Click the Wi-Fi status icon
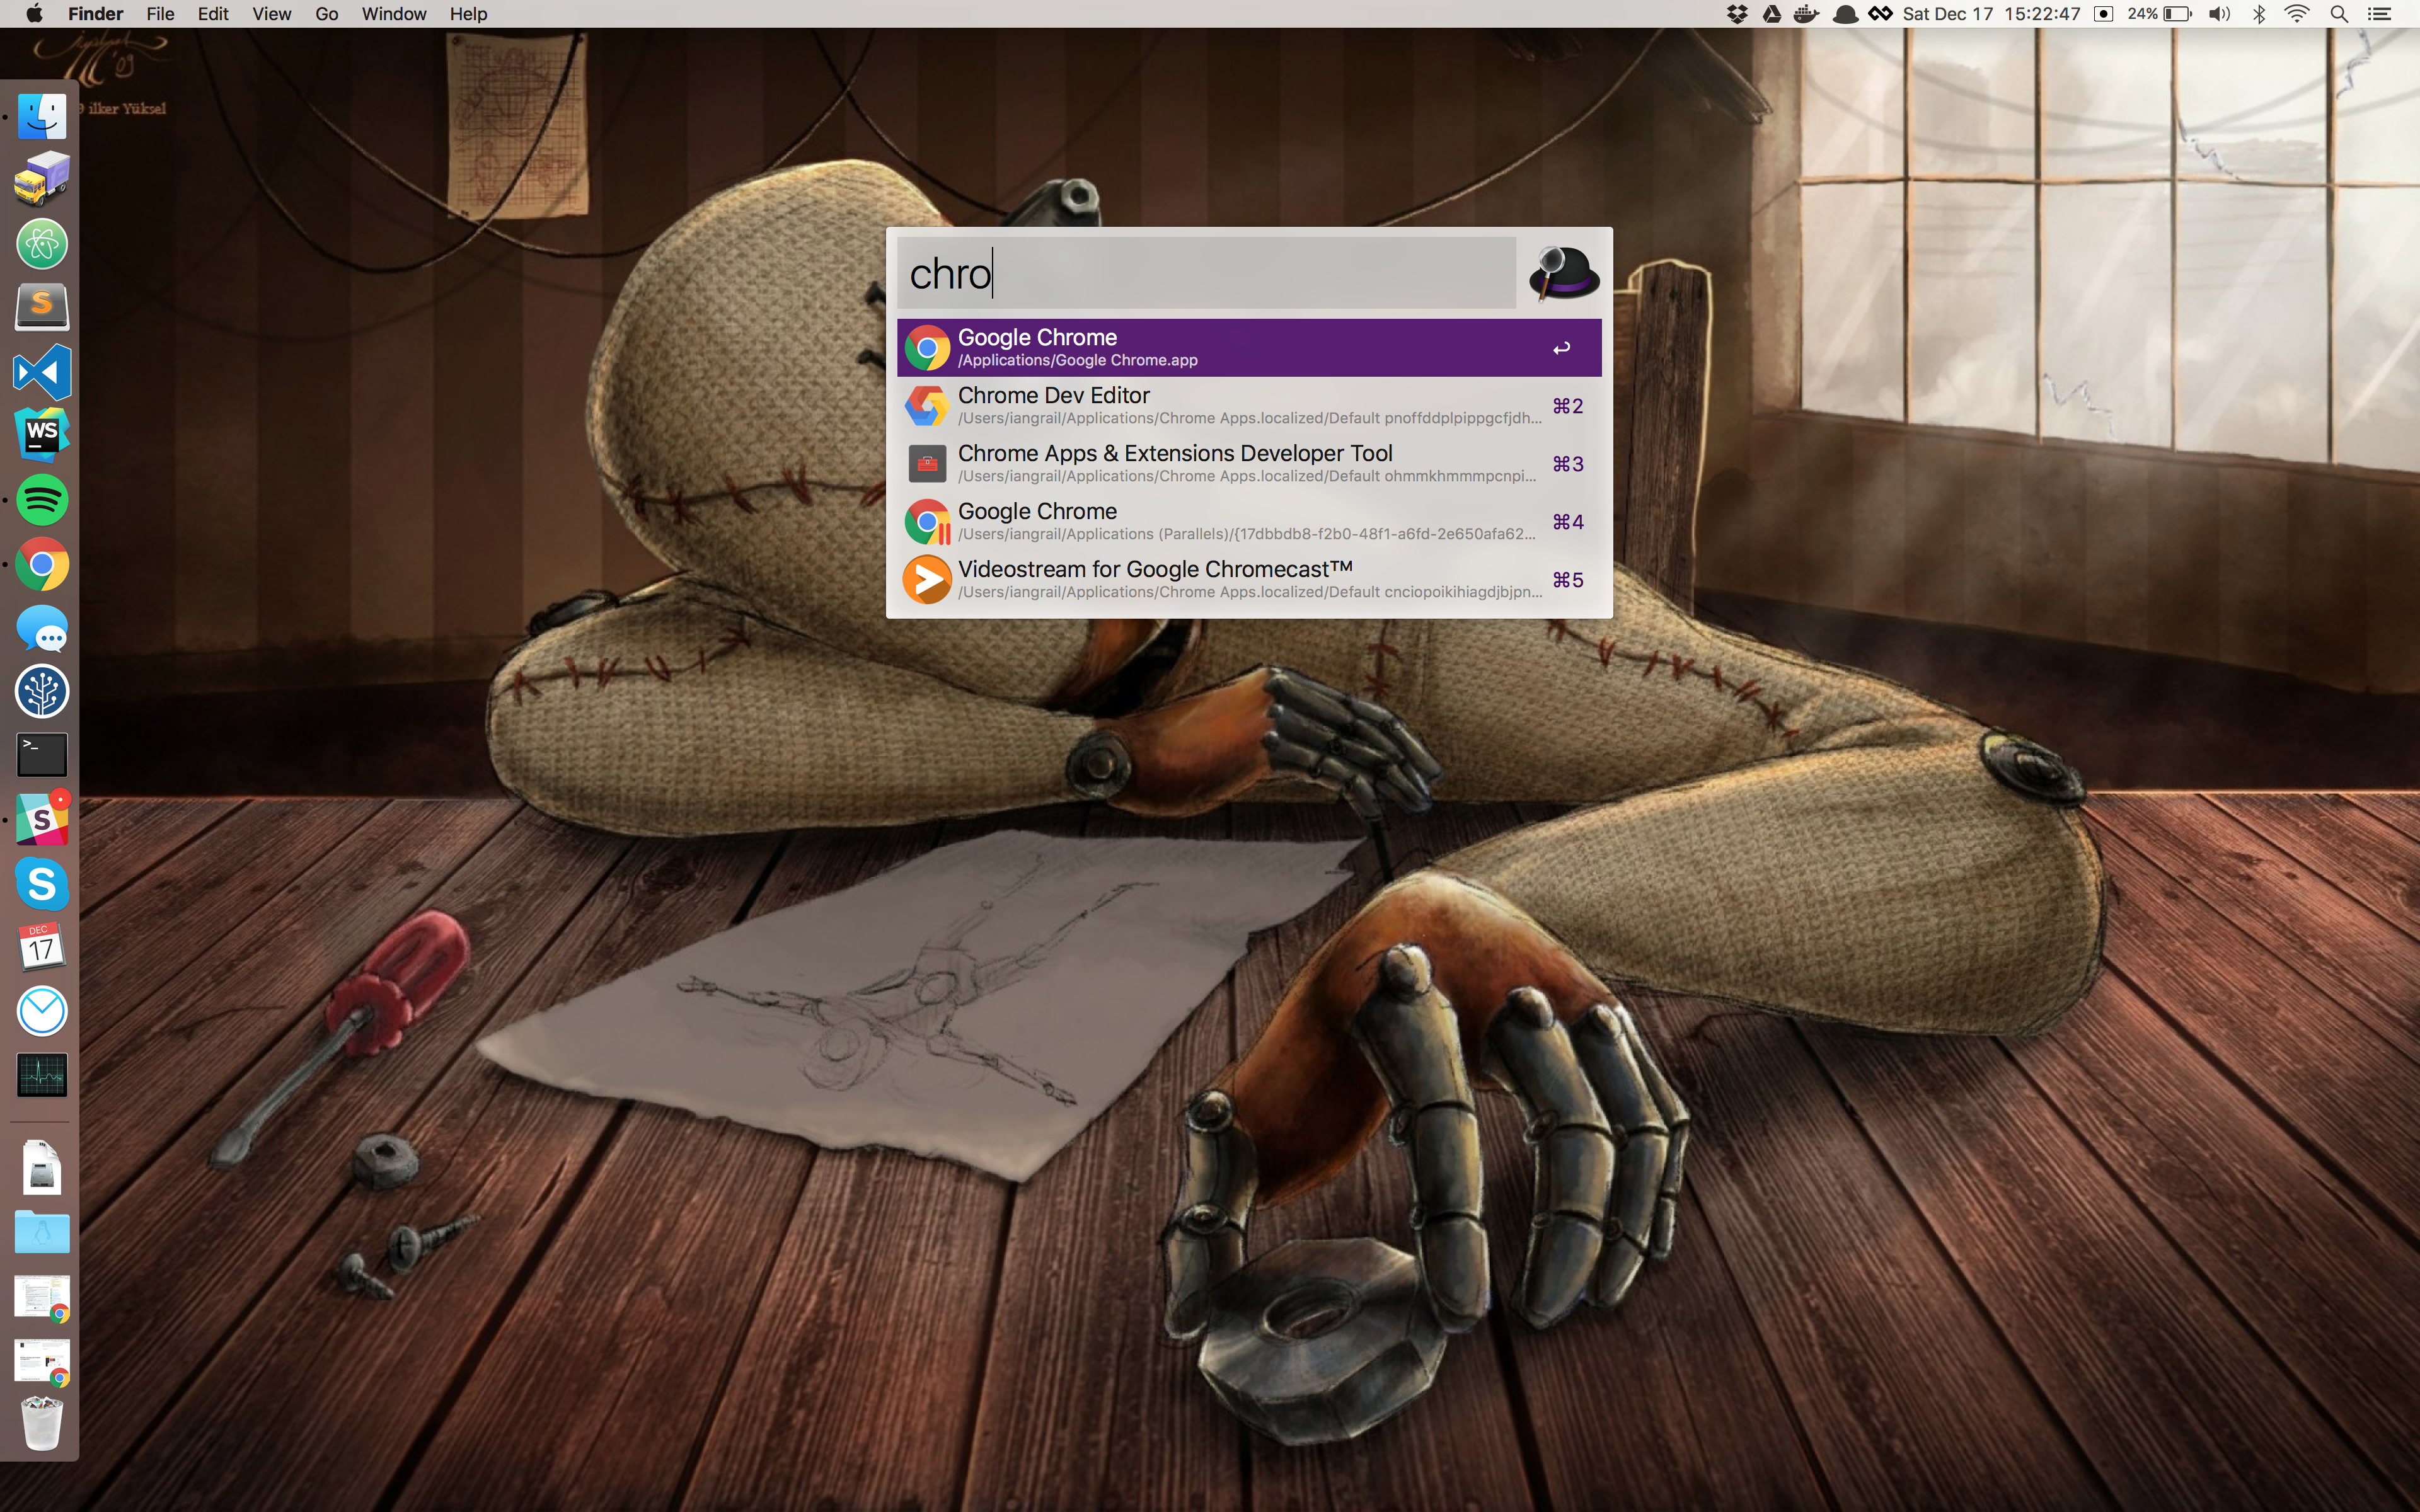 pos(2297,14)
